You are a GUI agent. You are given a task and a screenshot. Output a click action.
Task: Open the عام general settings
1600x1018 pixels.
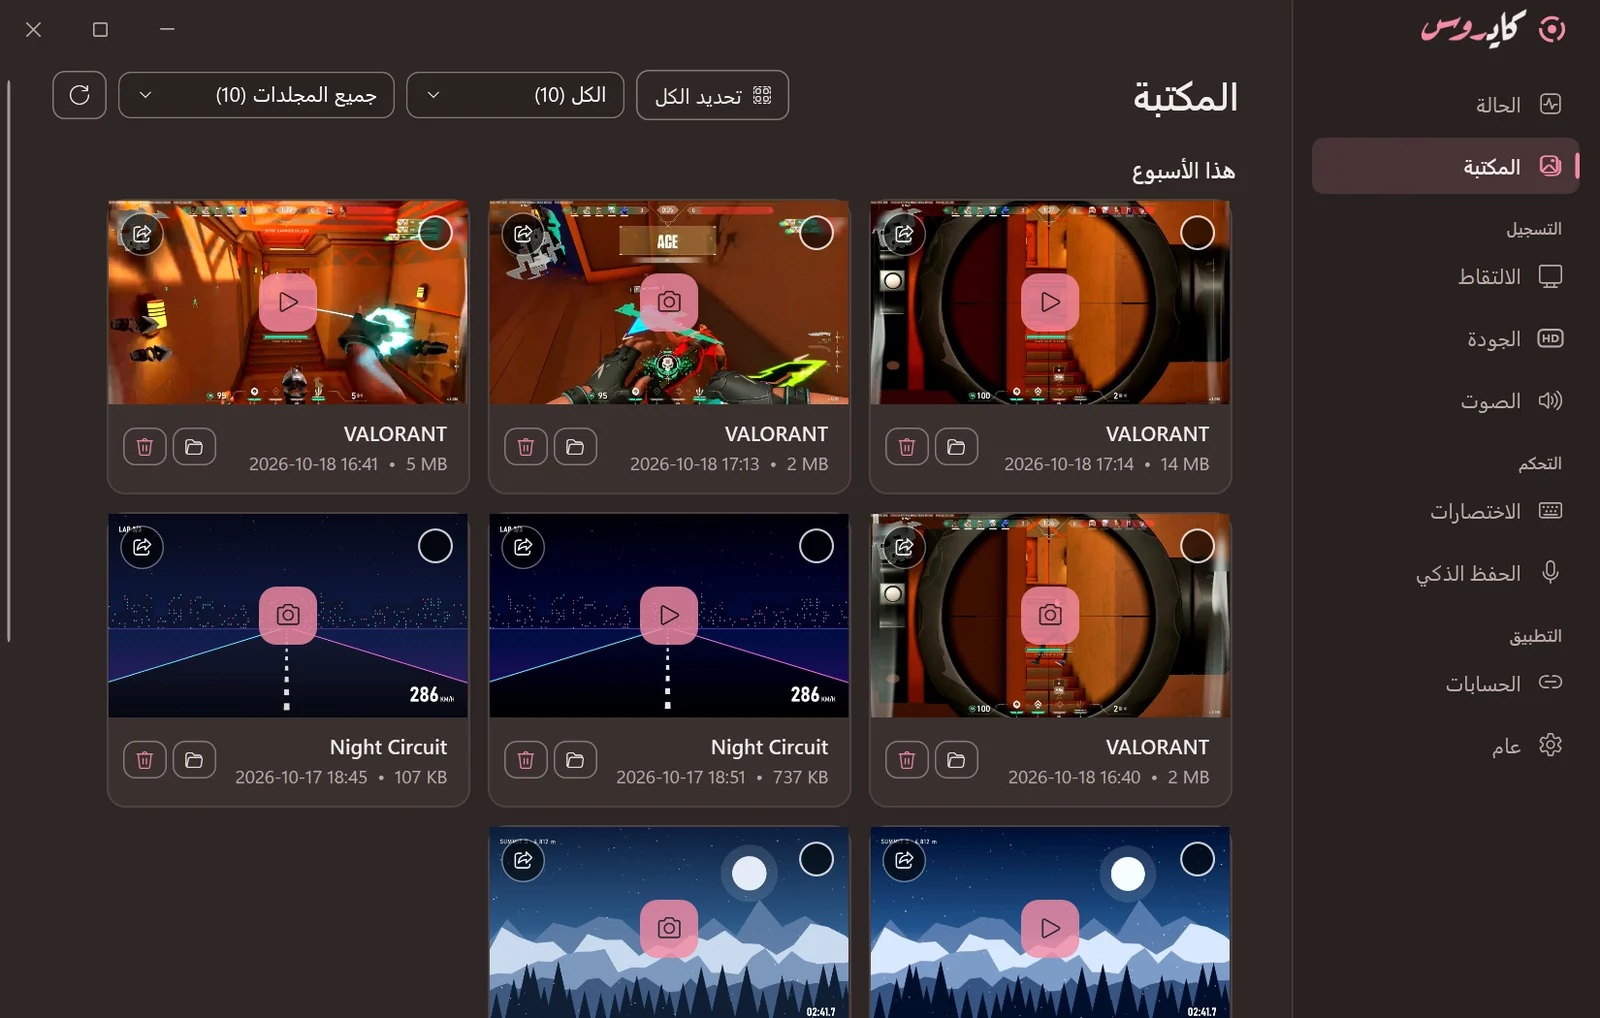[1445, 746]
